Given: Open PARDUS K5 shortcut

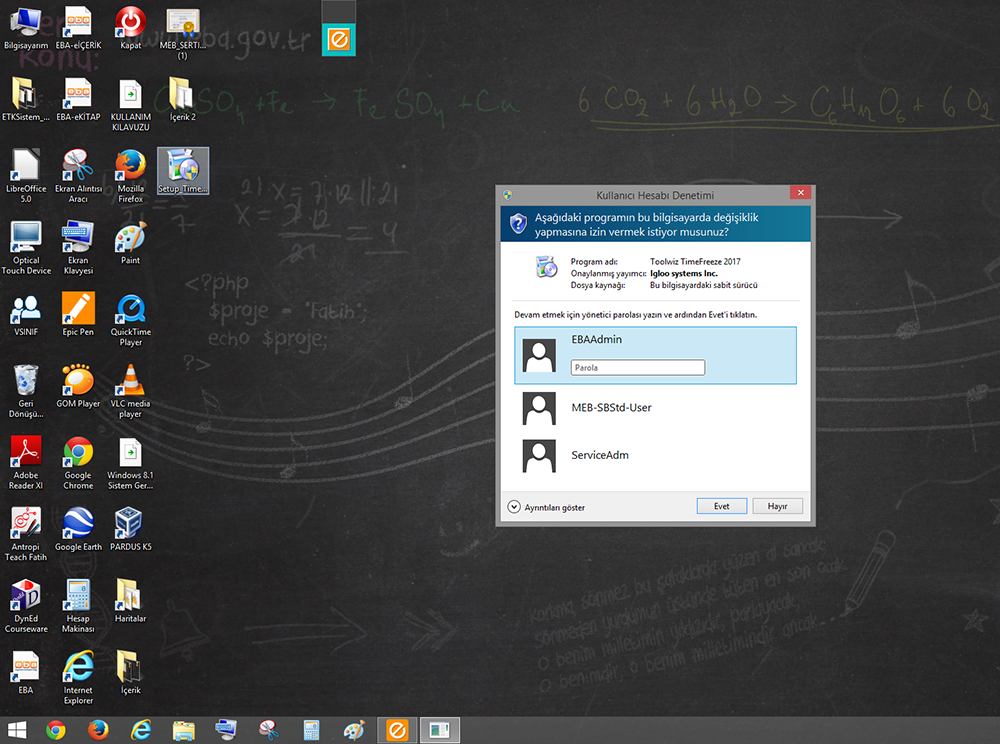Looking at the screenshot, I should tap(130, 528).
